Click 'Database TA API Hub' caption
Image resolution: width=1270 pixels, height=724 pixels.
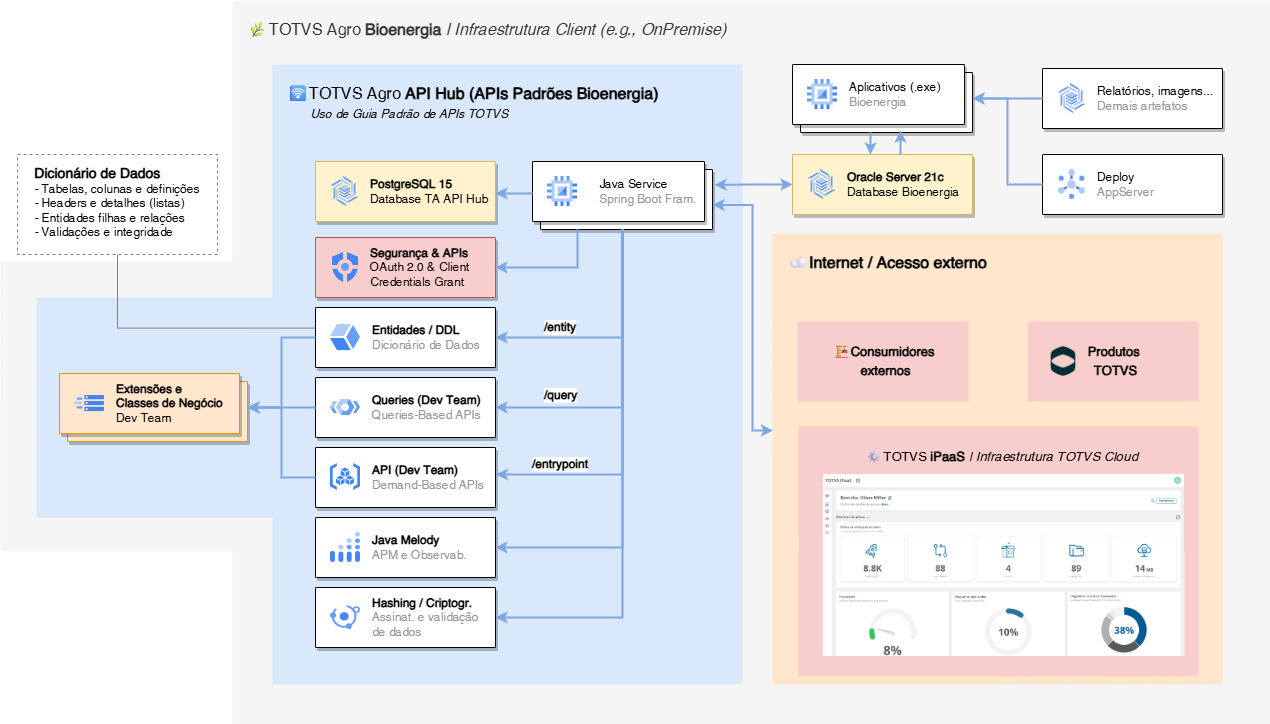coord(429,199)
